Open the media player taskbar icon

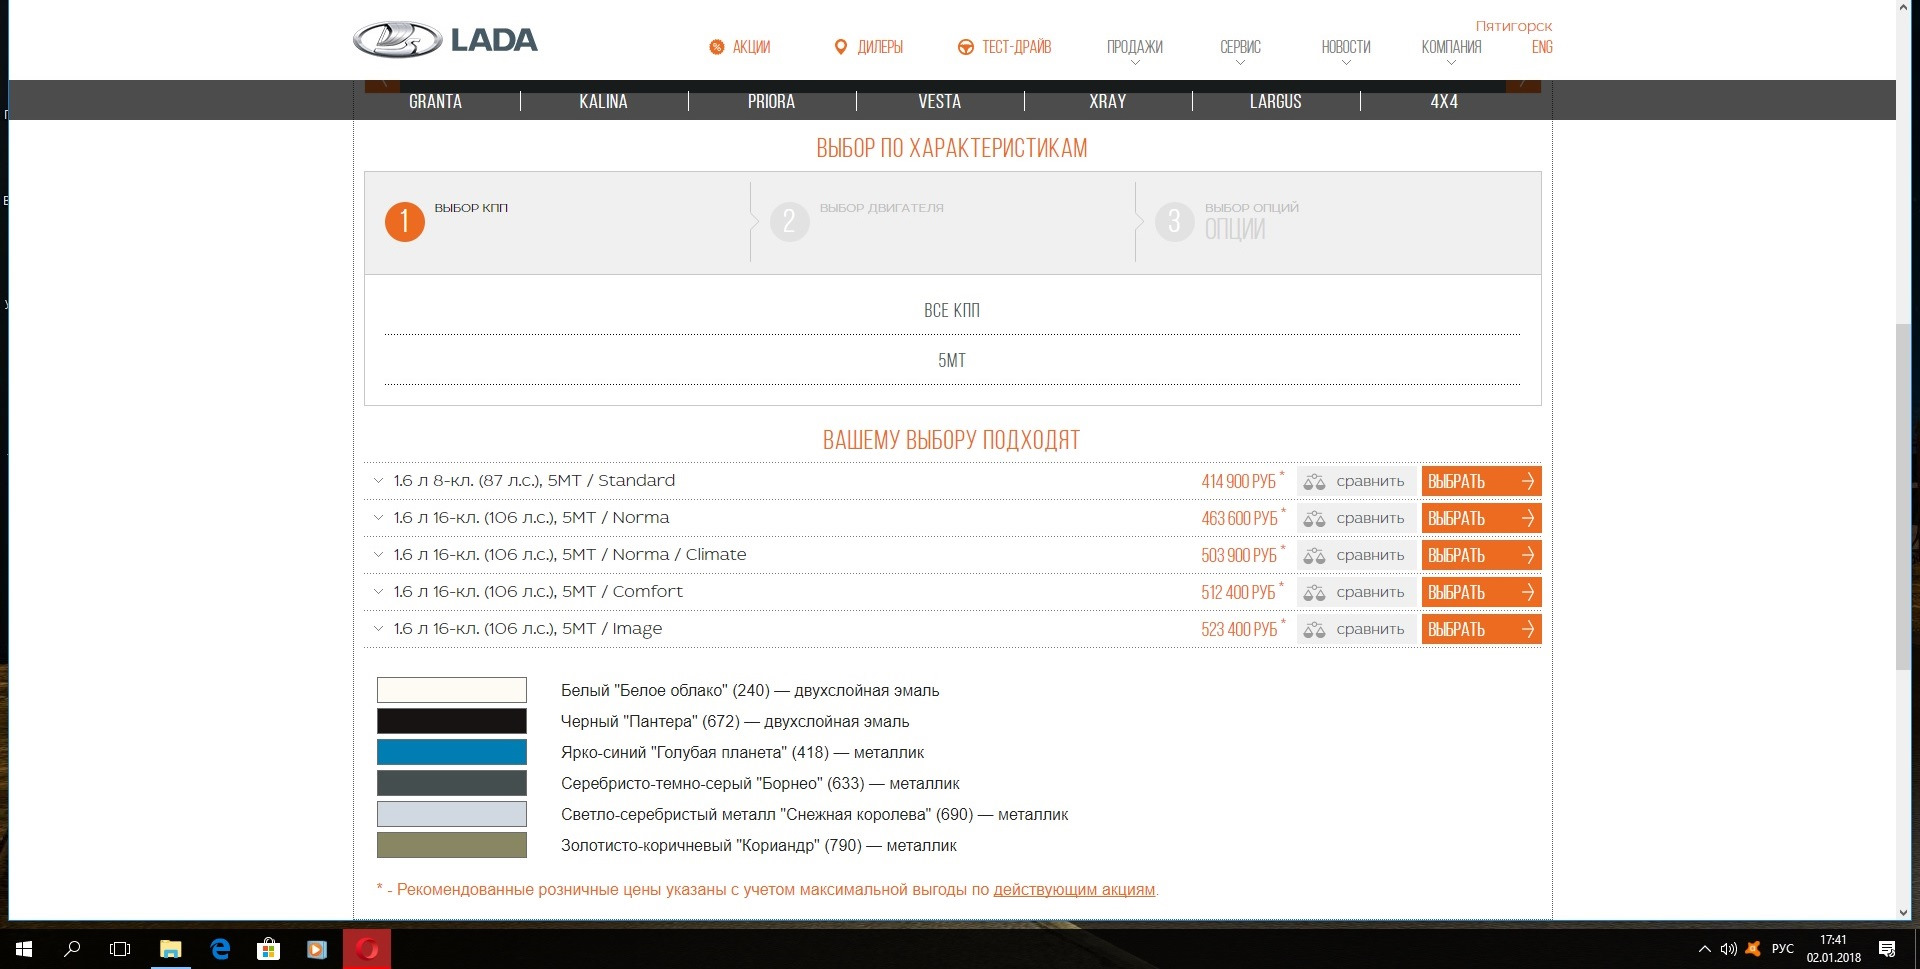click(x=317, y=949)
